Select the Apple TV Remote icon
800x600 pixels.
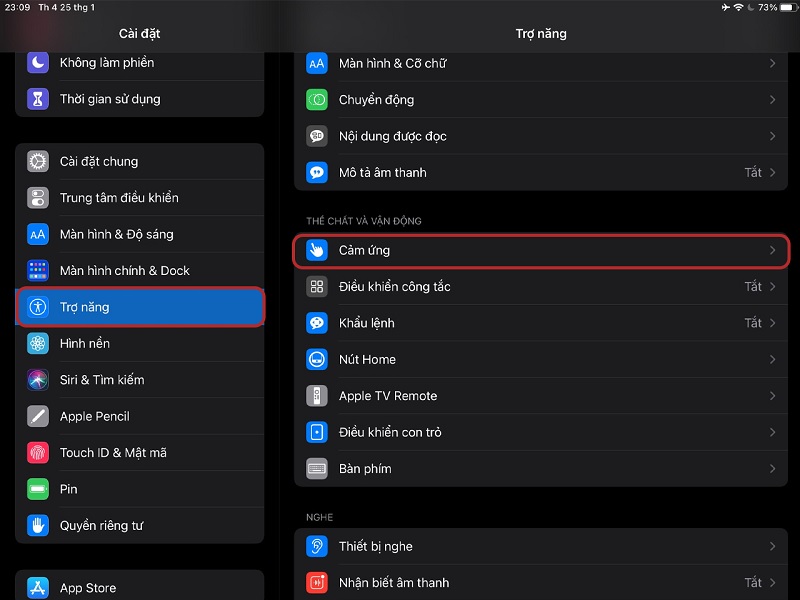pyautogui.click(x=316, y=395)
